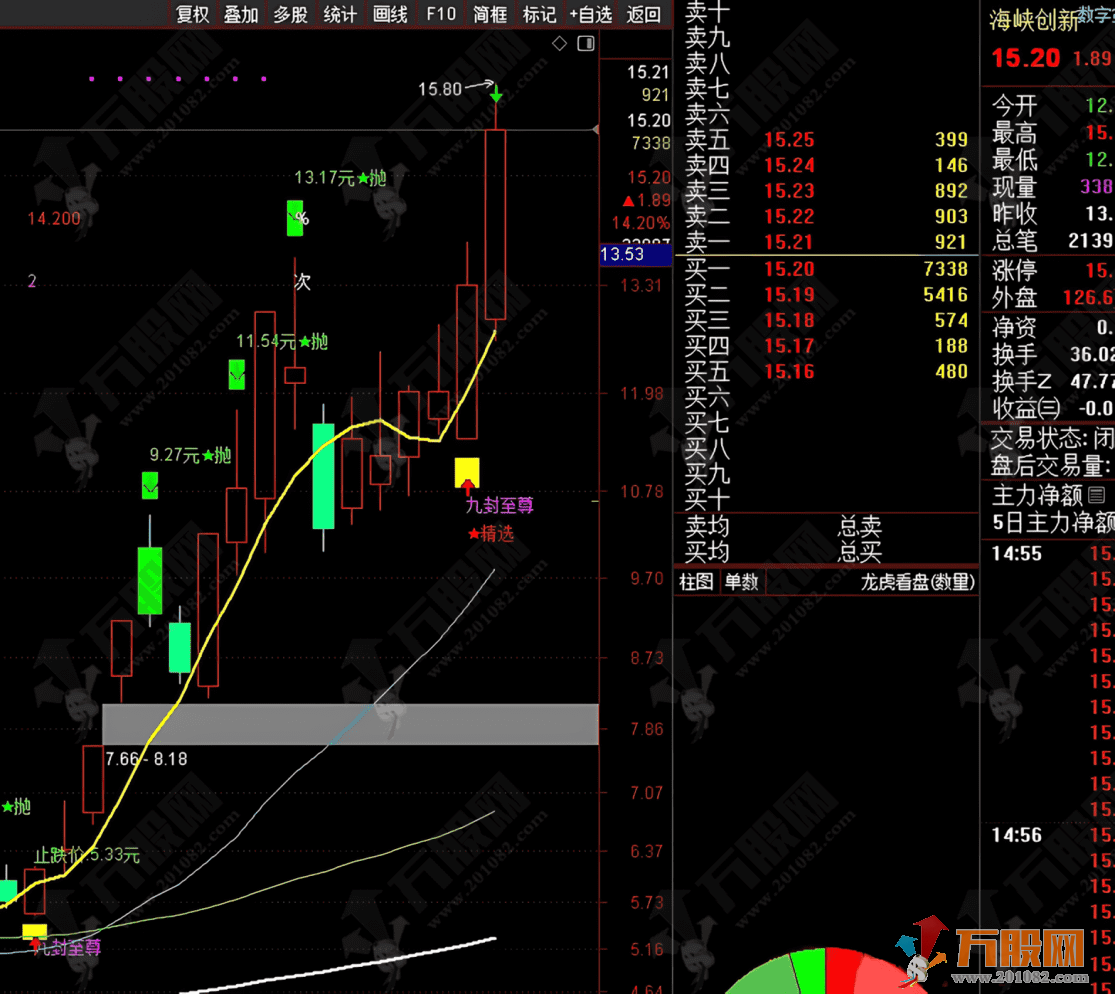Click the green checkmark marker near 13.17元

point(295,218)
